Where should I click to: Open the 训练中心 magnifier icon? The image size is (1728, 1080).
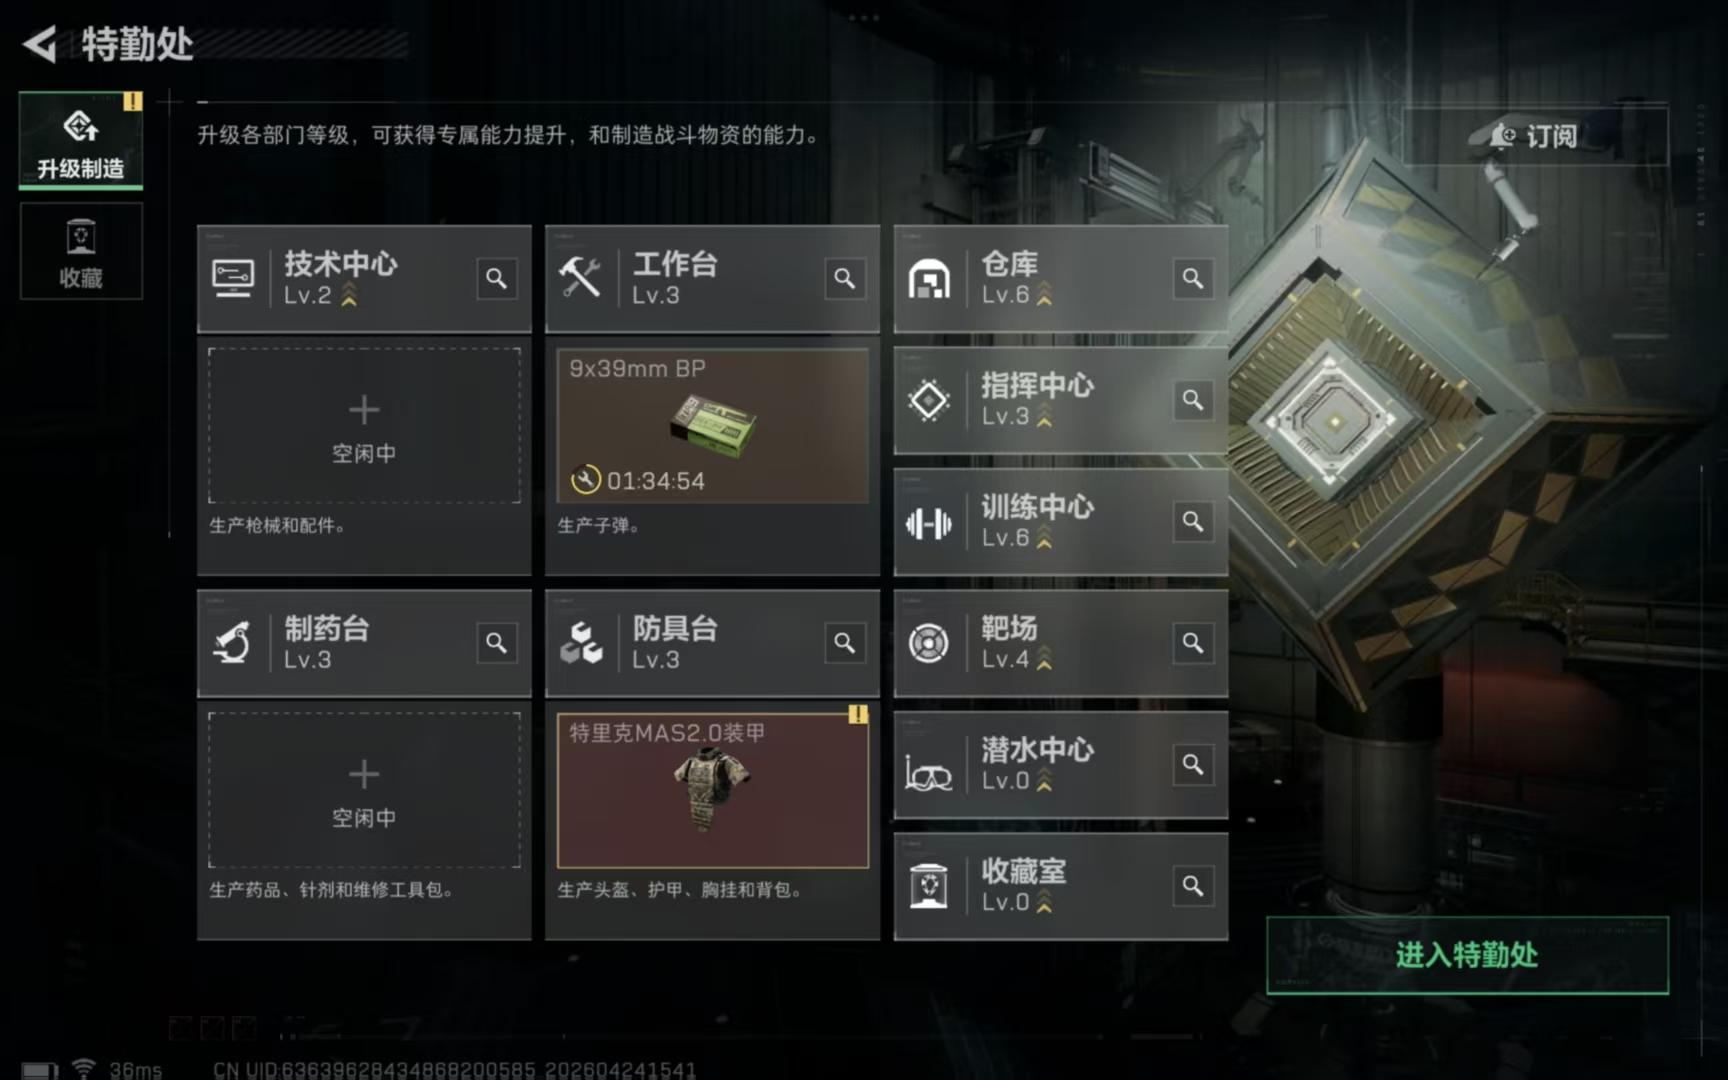[x=1192, y=521]
